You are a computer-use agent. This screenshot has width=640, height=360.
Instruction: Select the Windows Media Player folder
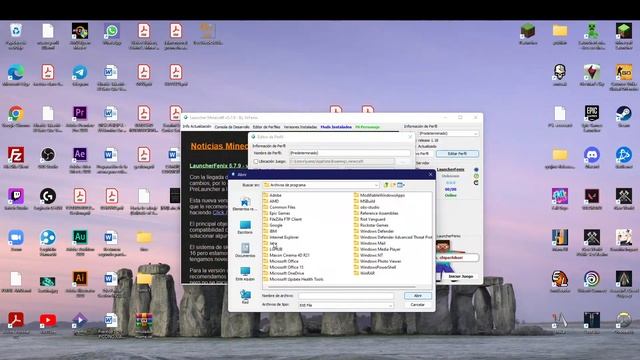(377, 249)
